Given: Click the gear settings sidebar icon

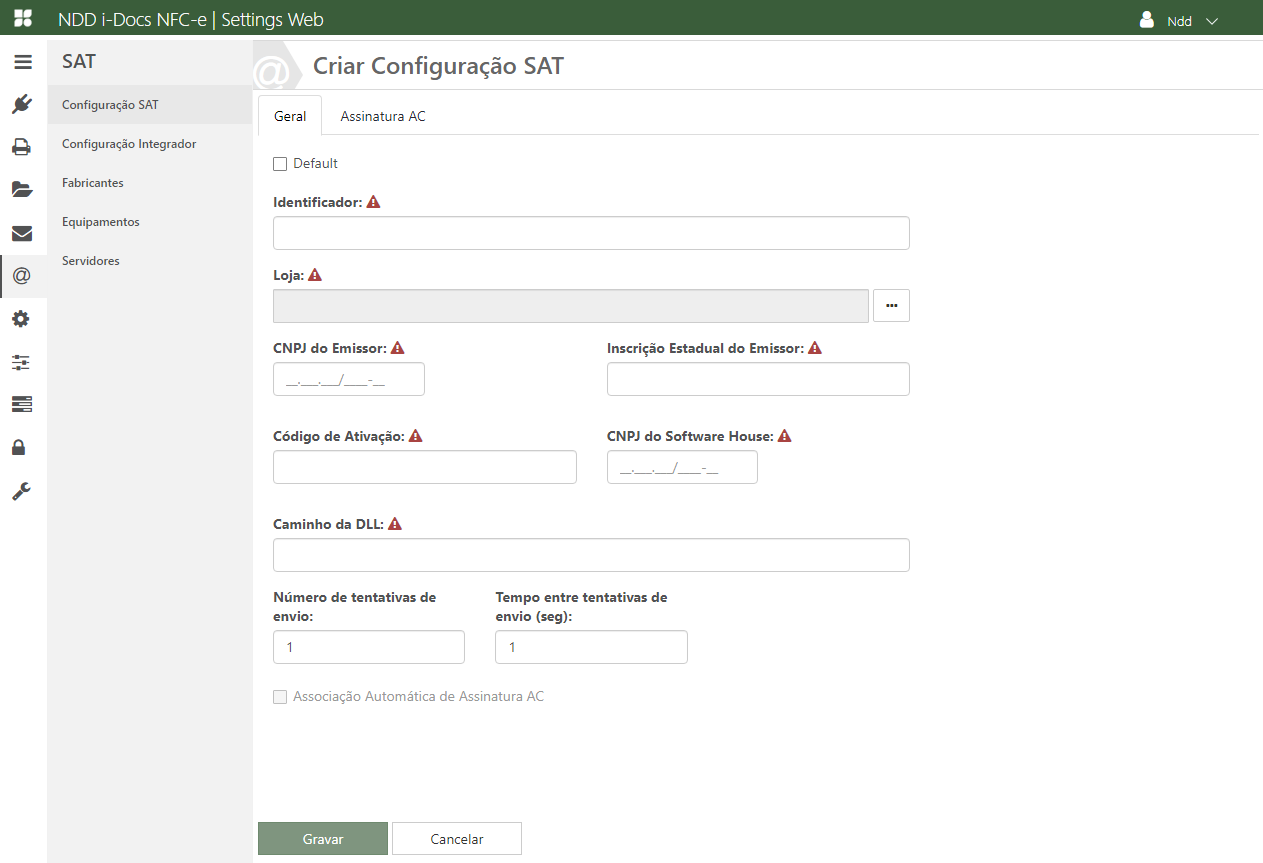Looking at the screenshot, I should [22, 319].
